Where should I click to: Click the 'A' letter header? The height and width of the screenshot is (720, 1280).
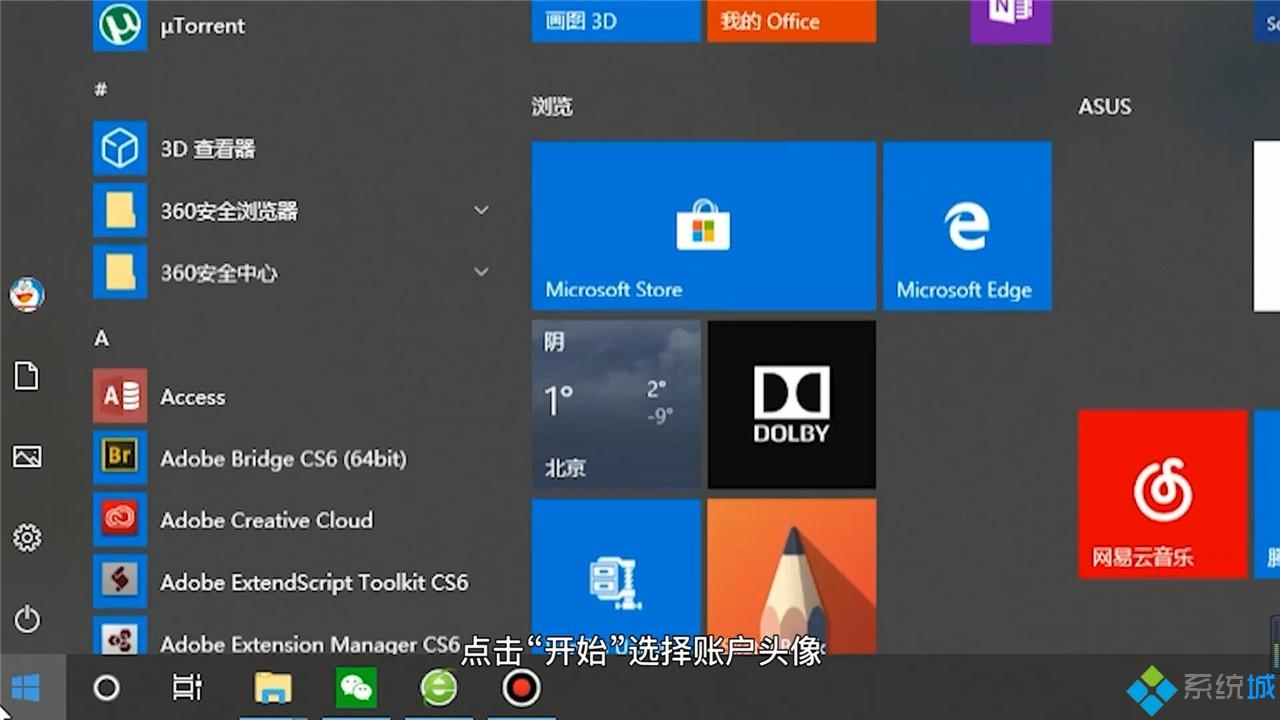(x=101, y=339)
